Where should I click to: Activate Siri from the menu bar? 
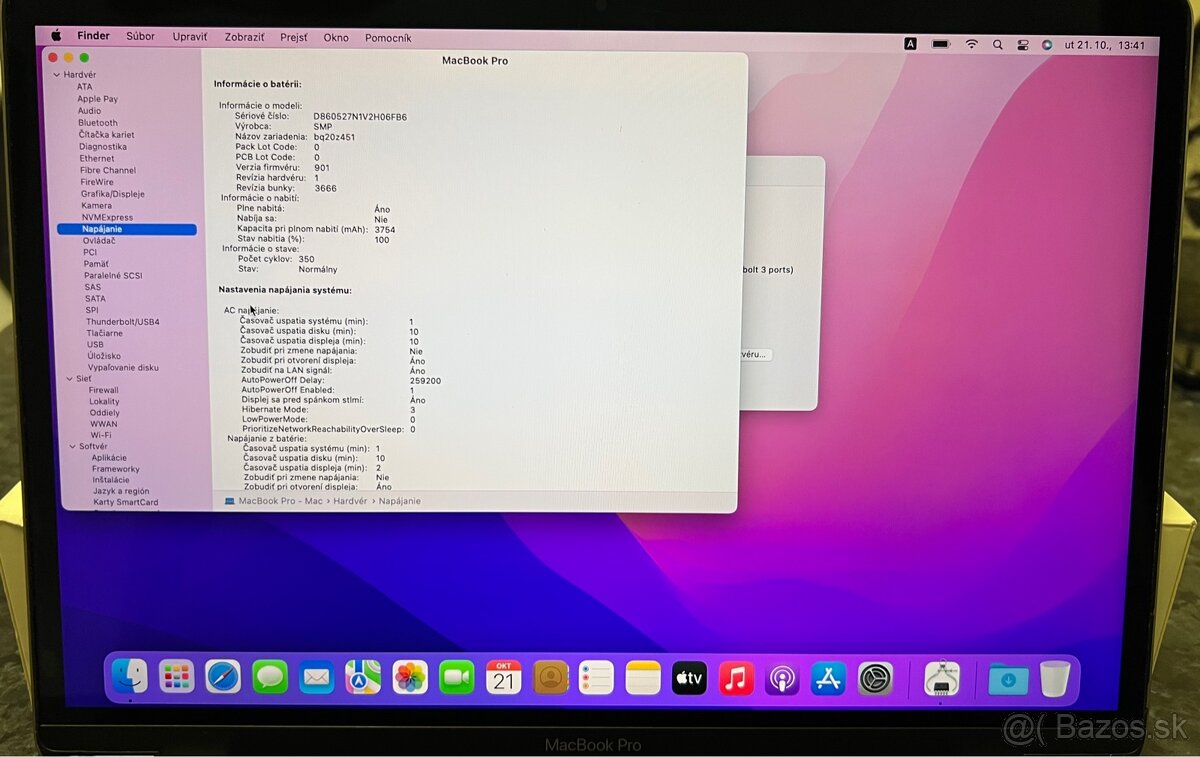1046,44
